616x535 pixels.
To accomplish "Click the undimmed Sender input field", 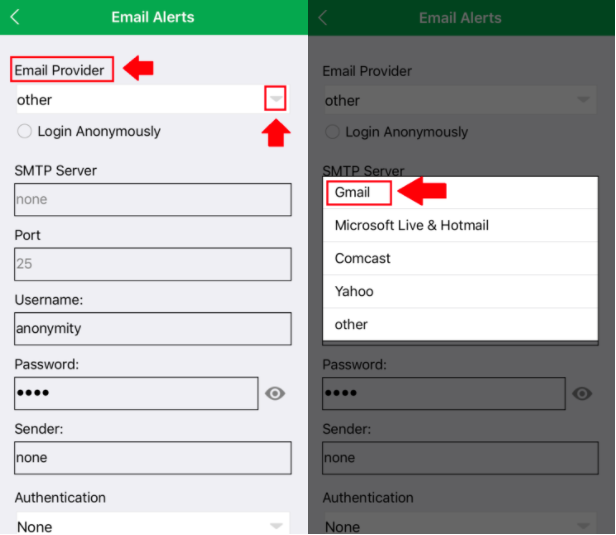I will (x=152, y=457).
